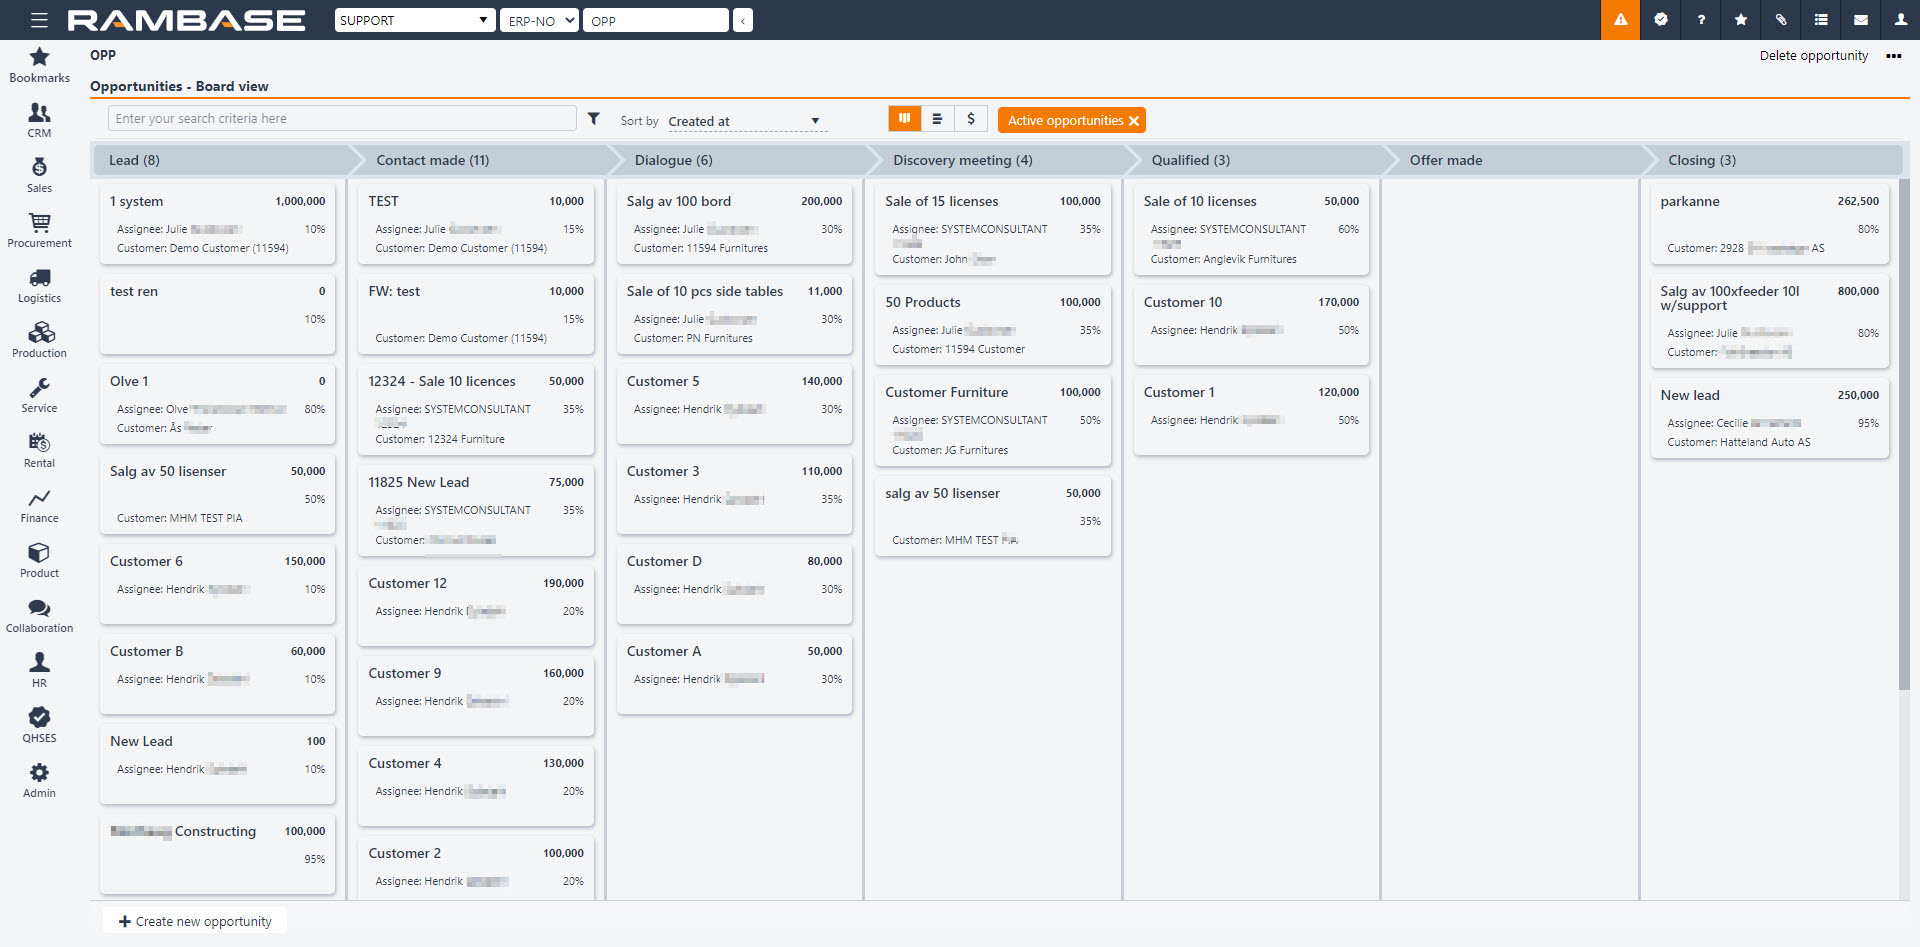Click the search criteria input field
This screenshot has height=947, width=1920.
[342, 118]
